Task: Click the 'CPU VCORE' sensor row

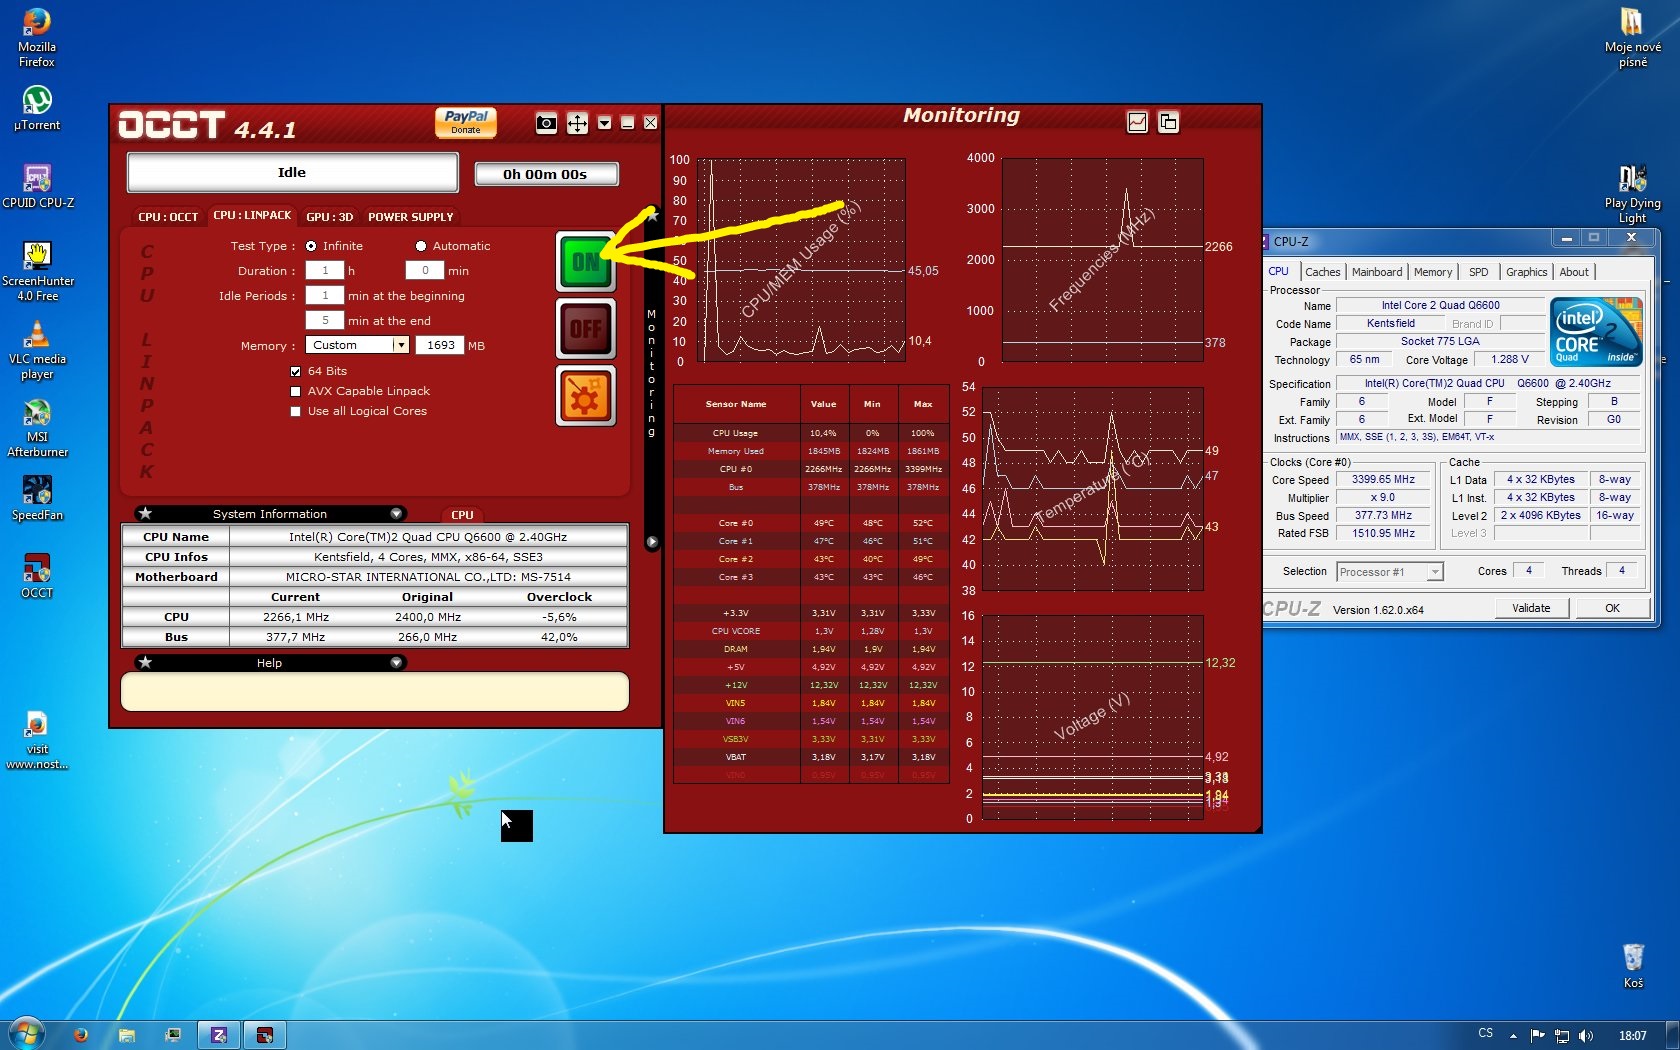Action: point(811,631)
